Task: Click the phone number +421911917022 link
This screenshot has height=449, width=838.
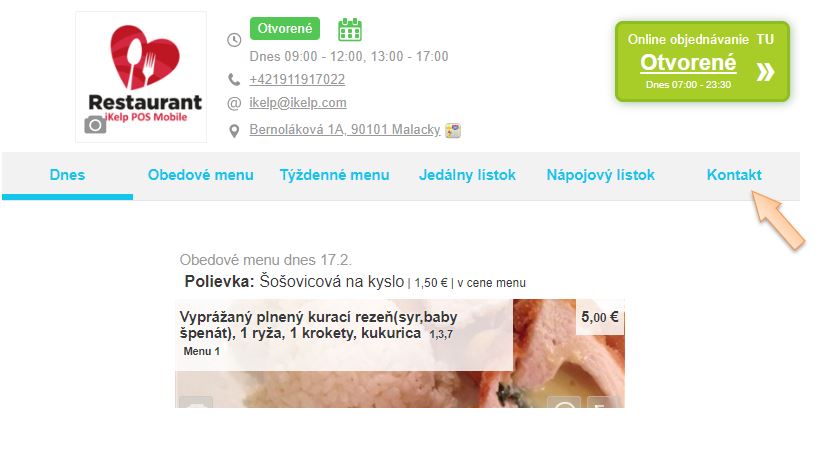Action: click(297, 80)
